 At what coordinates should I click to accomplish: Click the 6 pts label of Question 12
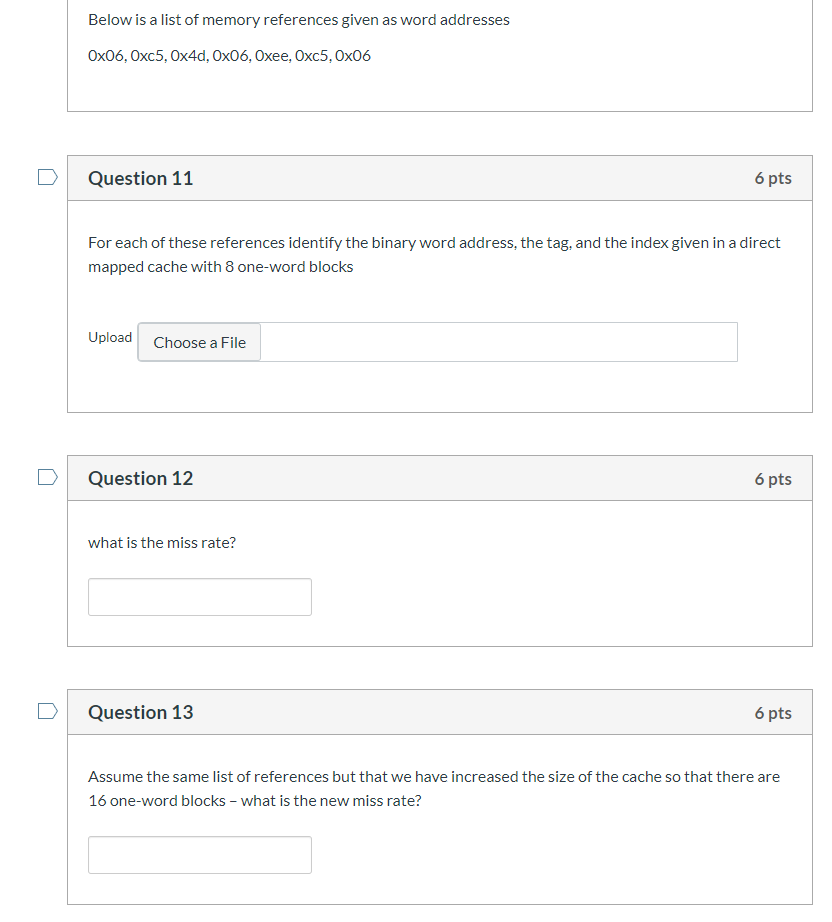point(773,479)
